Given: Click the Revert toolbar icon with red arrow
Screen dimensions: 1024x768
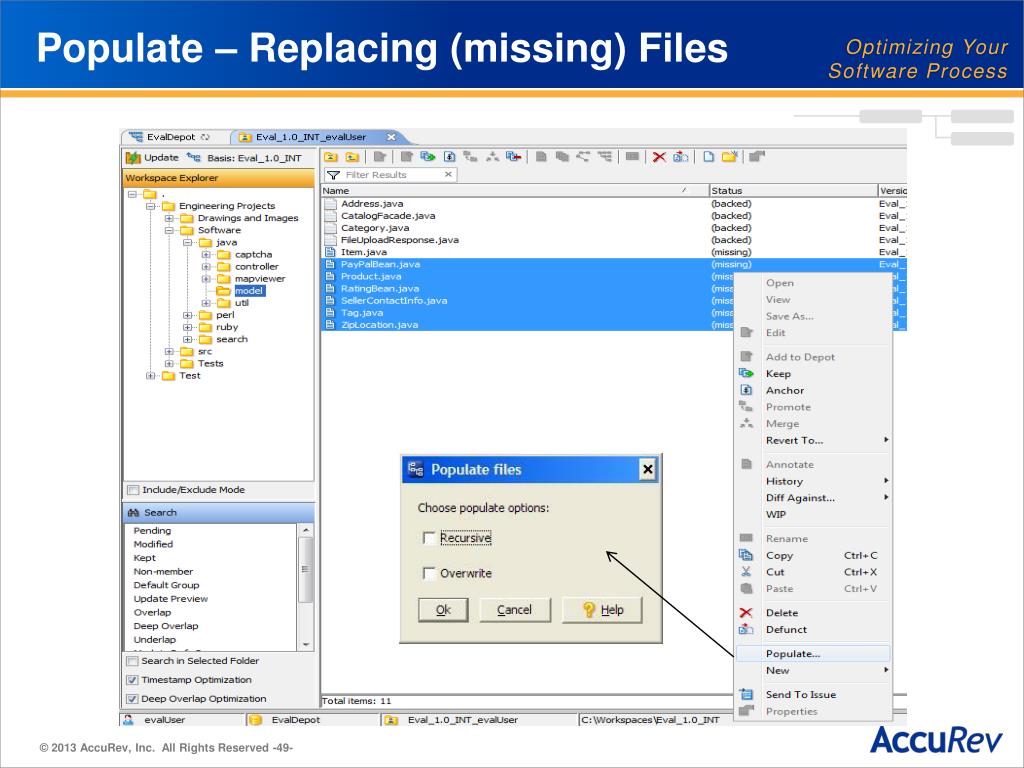Looking at the screenshot, I should (x=513, y=157).
